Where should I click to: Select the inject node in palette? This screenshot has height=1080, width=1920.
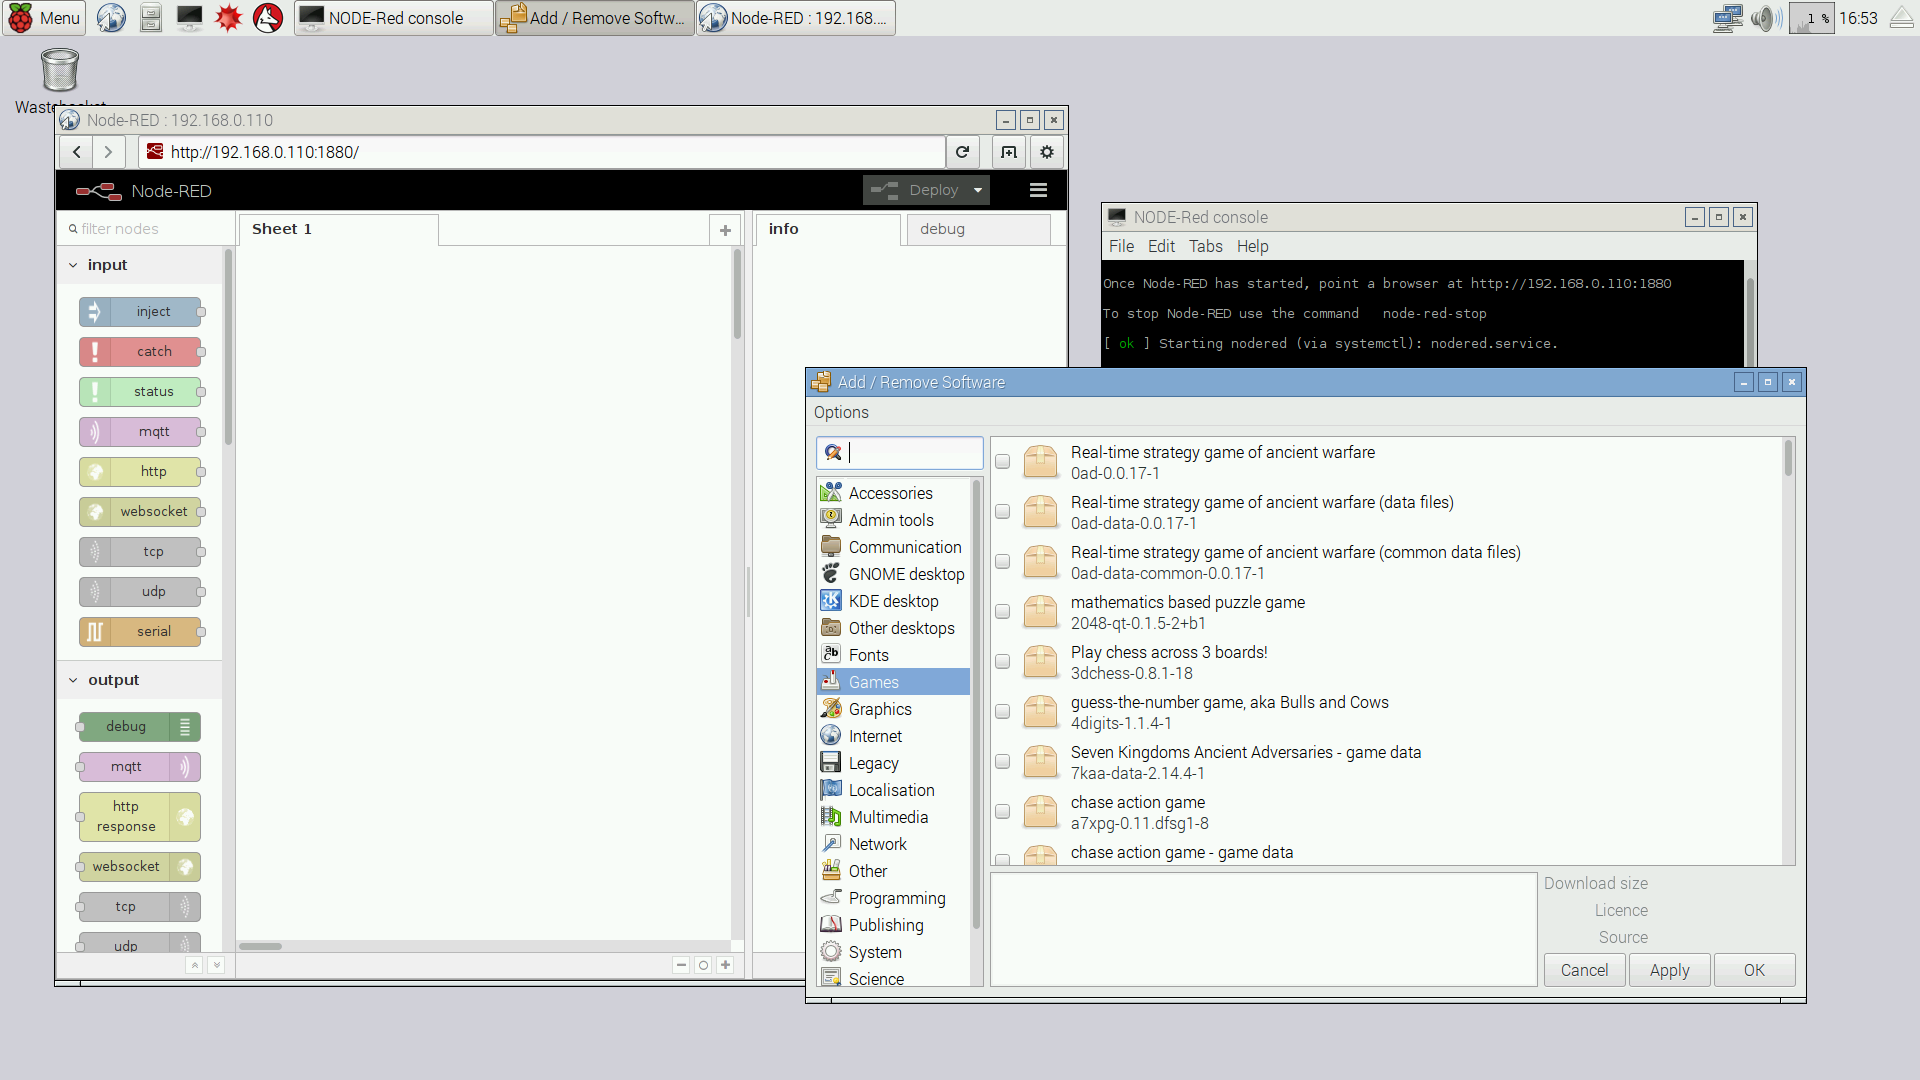click(x=141, y=312)
